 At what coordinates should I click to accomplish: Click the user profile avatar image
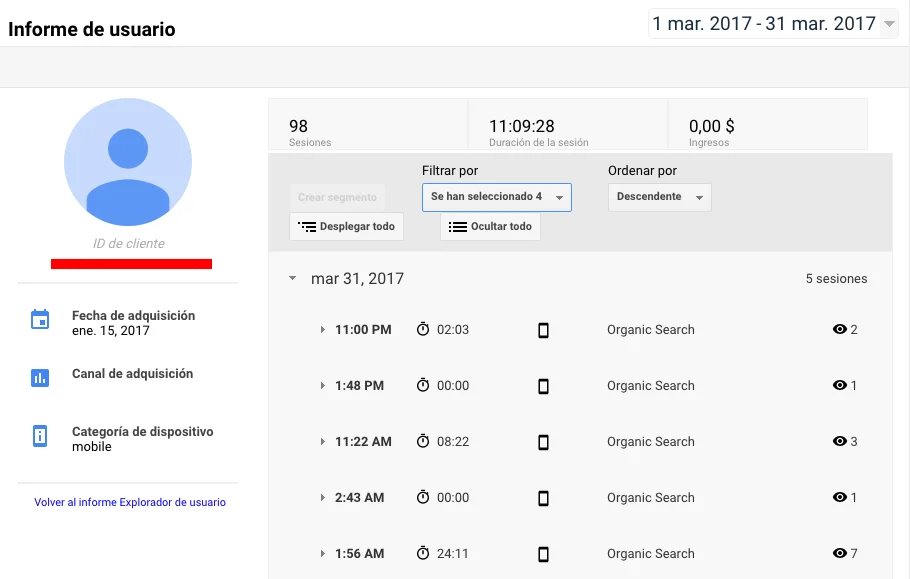coord(128,162)
